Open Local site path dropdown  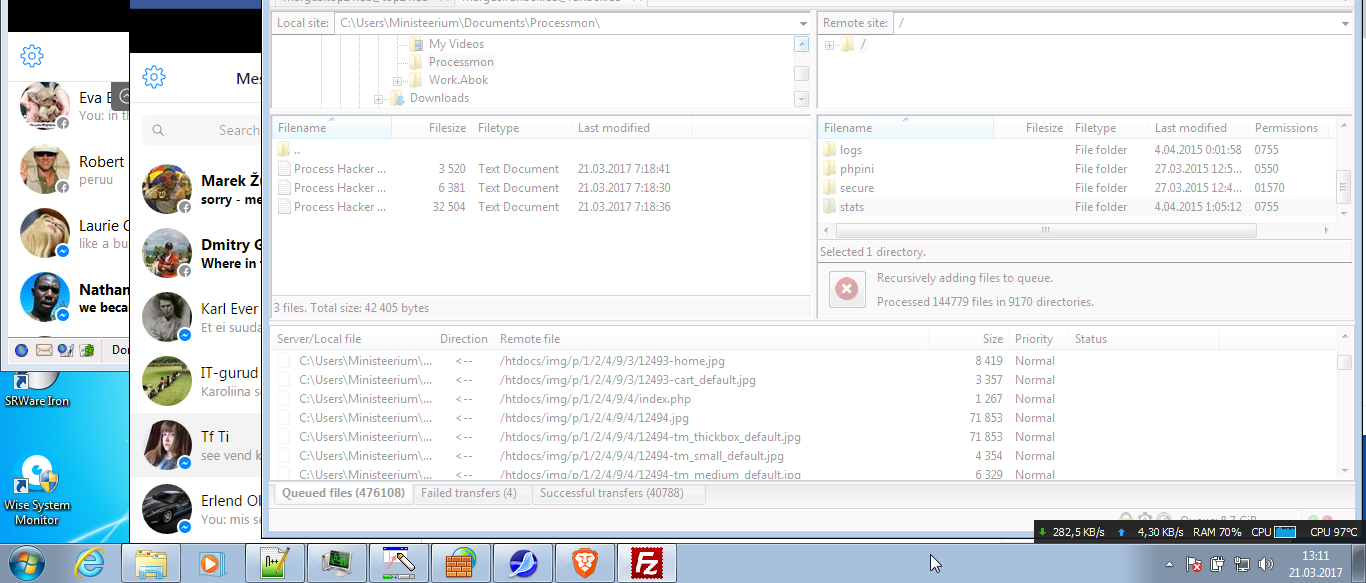pyautogui.click(x=803, y=23)
